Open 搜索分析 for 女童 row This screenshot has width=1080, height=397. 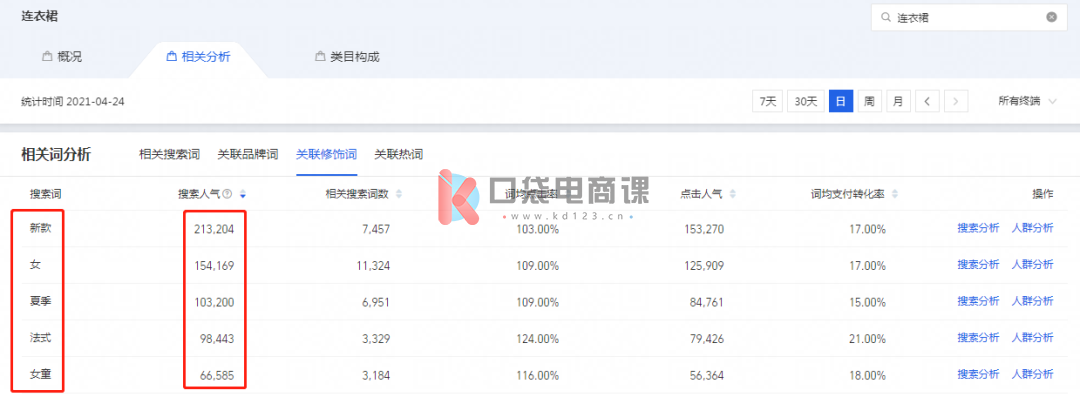[x=978, y=374]
